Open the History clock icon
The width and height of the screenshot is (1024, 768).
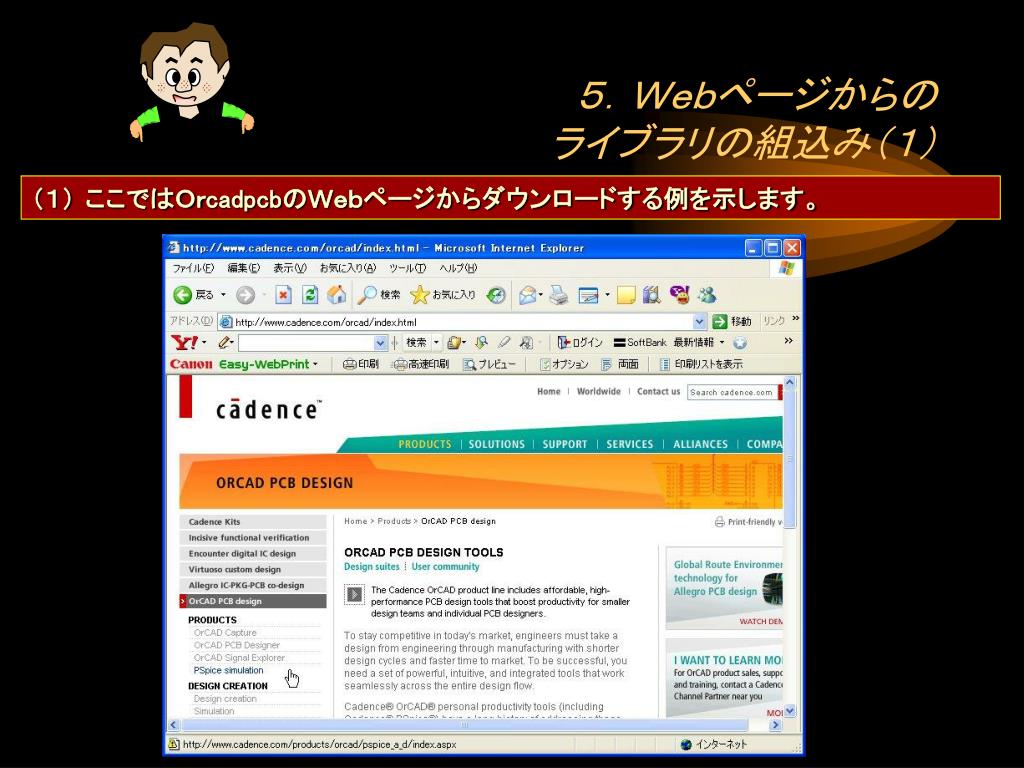(496, 296)
